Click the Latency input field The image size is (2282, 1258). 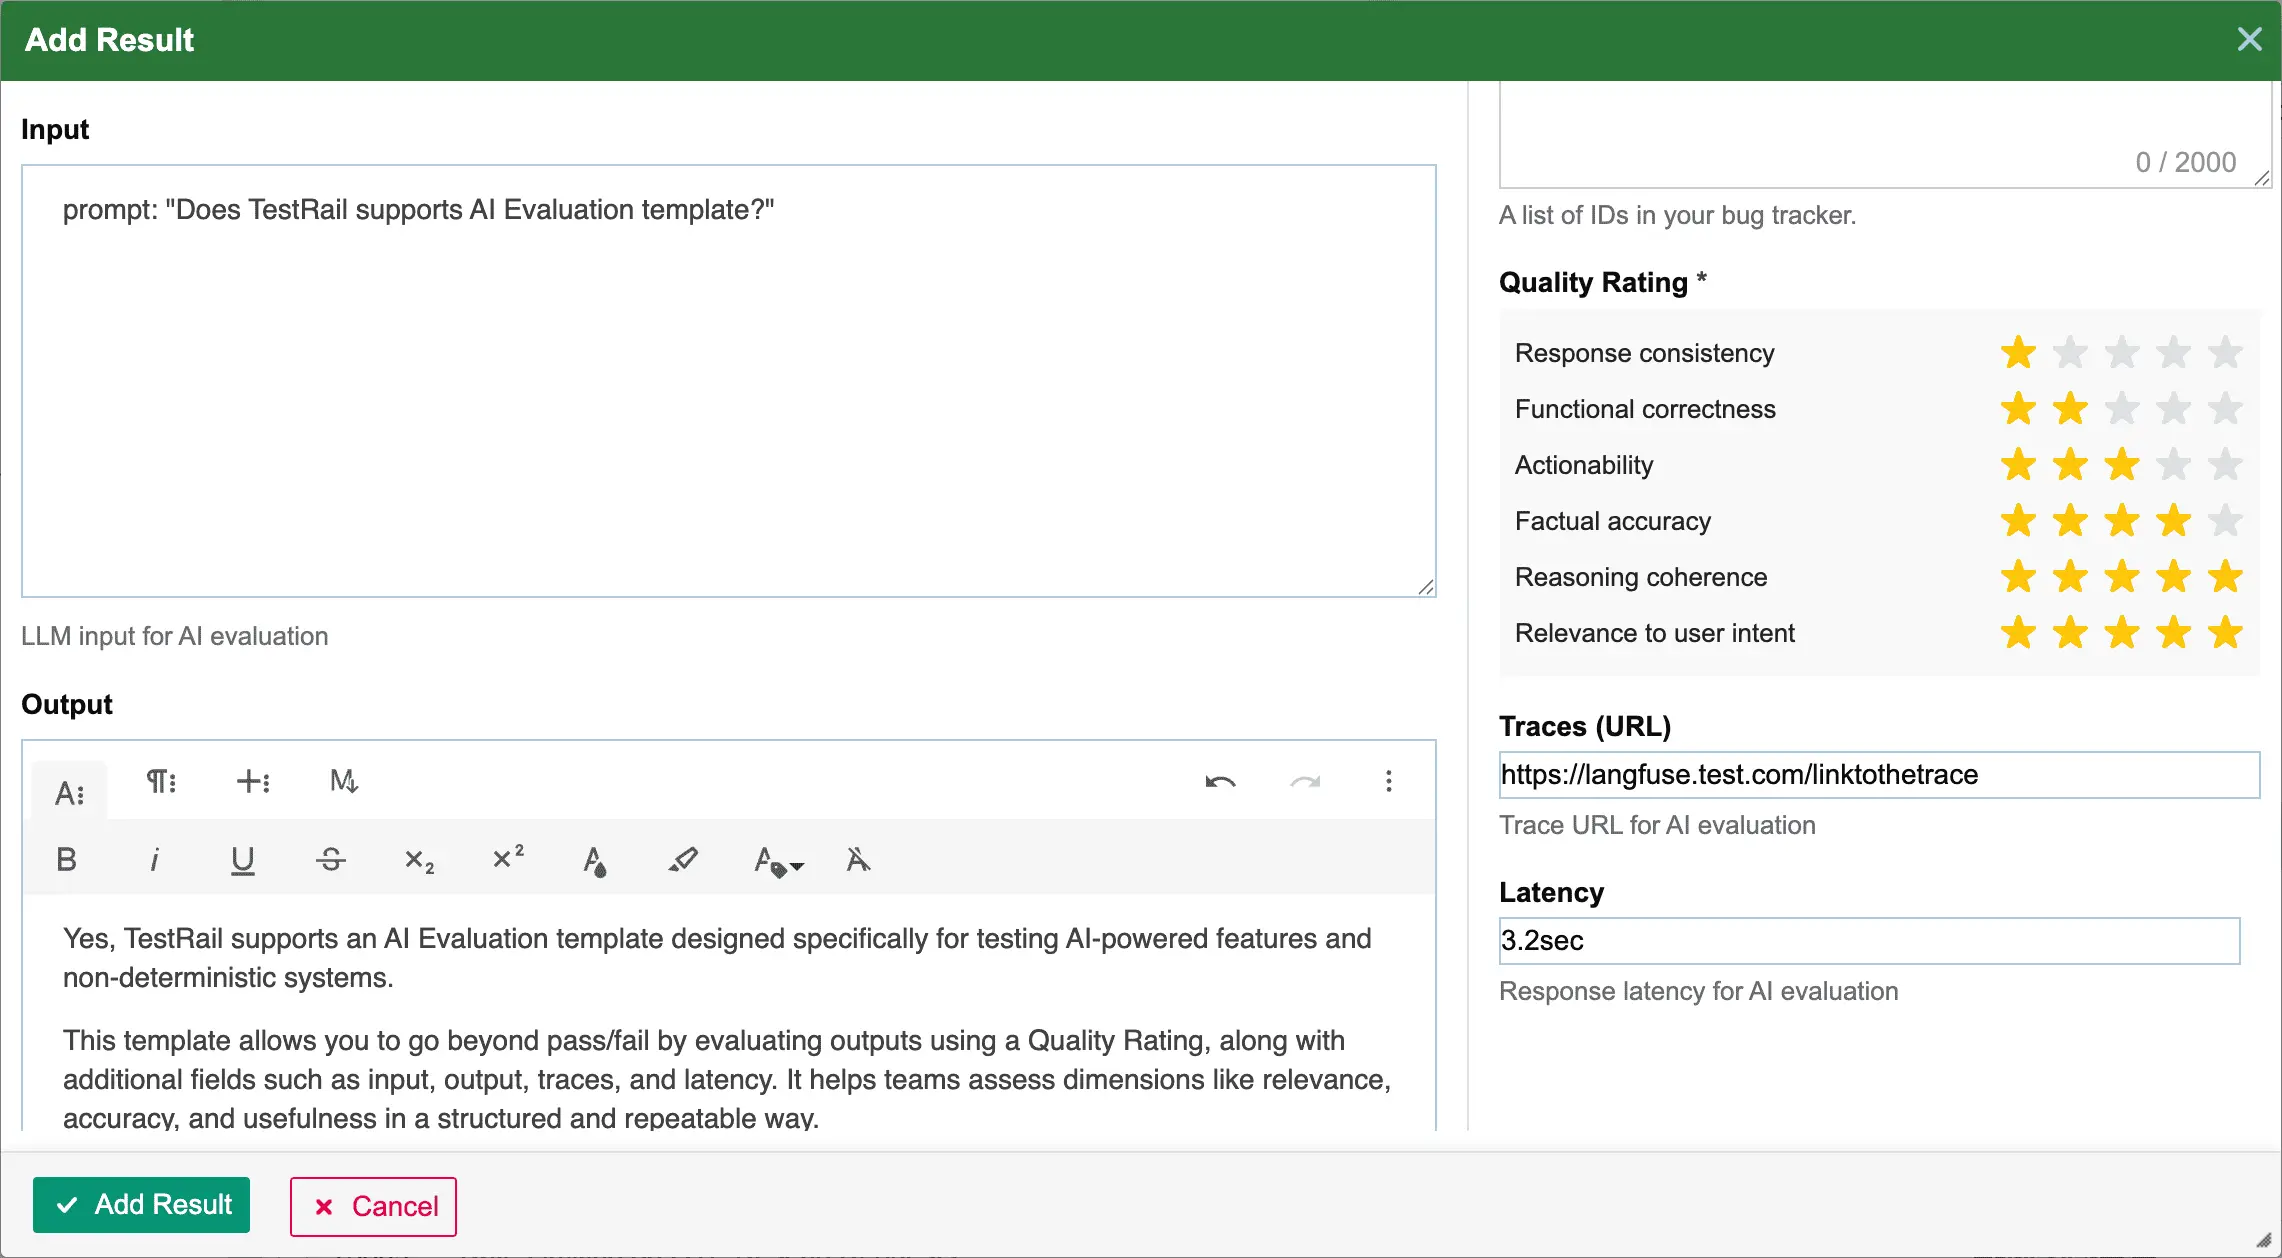coord(1869,941)
